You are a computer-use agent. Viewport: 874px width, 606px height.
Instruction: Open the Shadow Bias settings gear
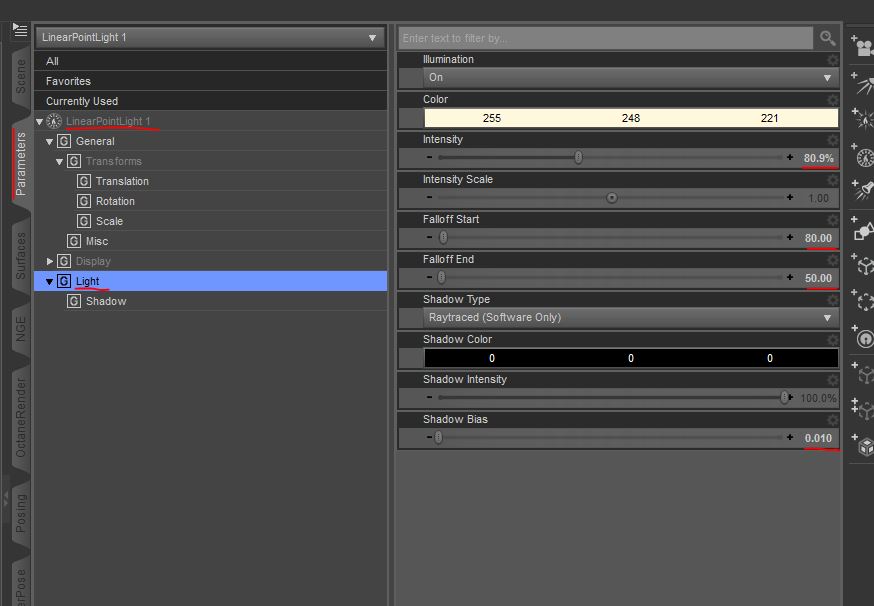[x=832, y=420]
